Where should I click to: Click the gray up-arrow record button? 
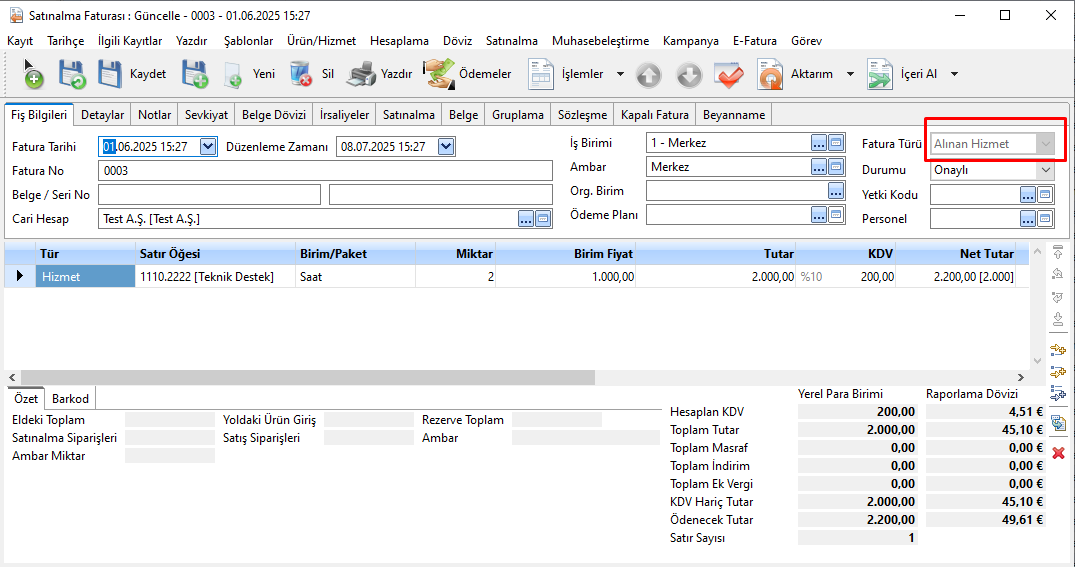[x=649, y=75]
